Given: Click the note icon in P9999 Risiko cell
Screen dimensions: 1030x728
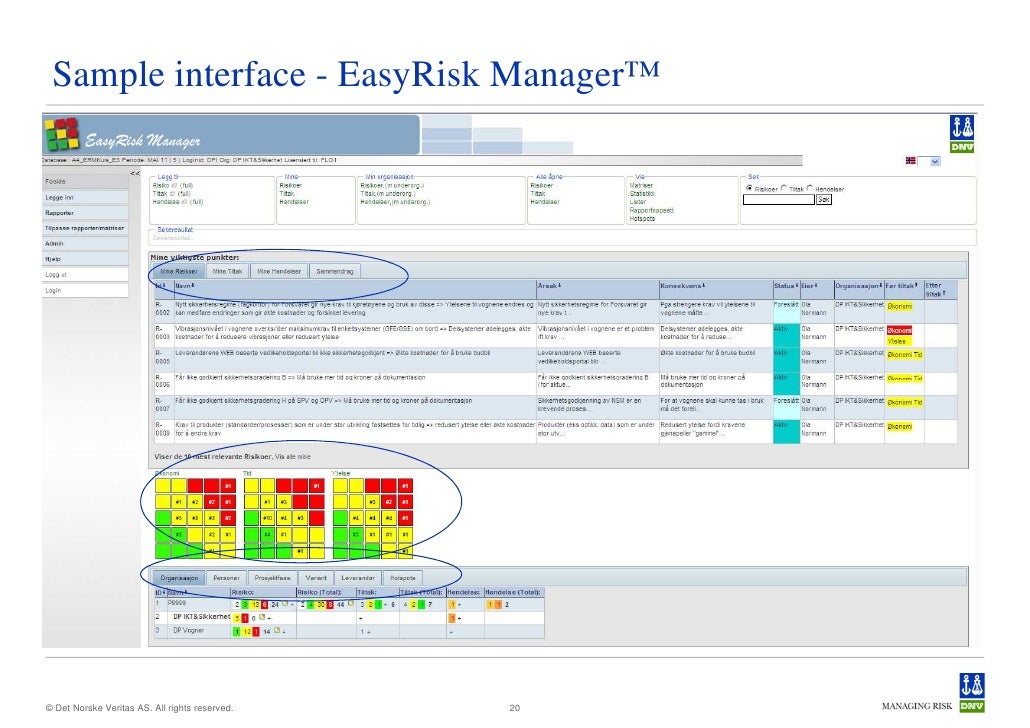Looking at the screenshot, I should pyautogui.click(x=285, y=604).
